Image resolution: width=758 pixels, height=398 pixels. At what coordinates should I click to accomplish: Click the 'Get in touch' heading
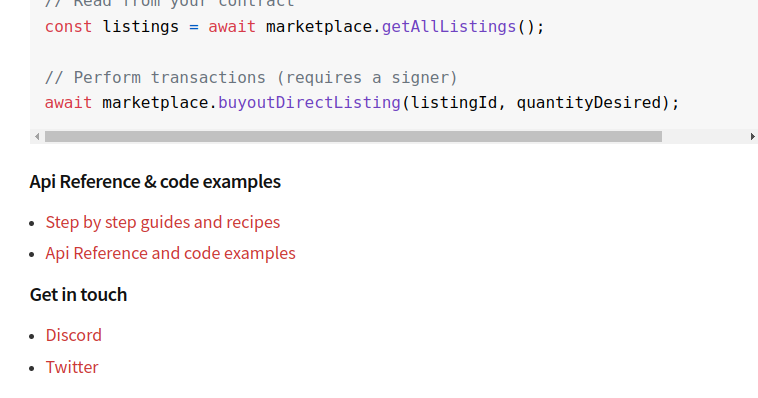click(x=78, y=295)
